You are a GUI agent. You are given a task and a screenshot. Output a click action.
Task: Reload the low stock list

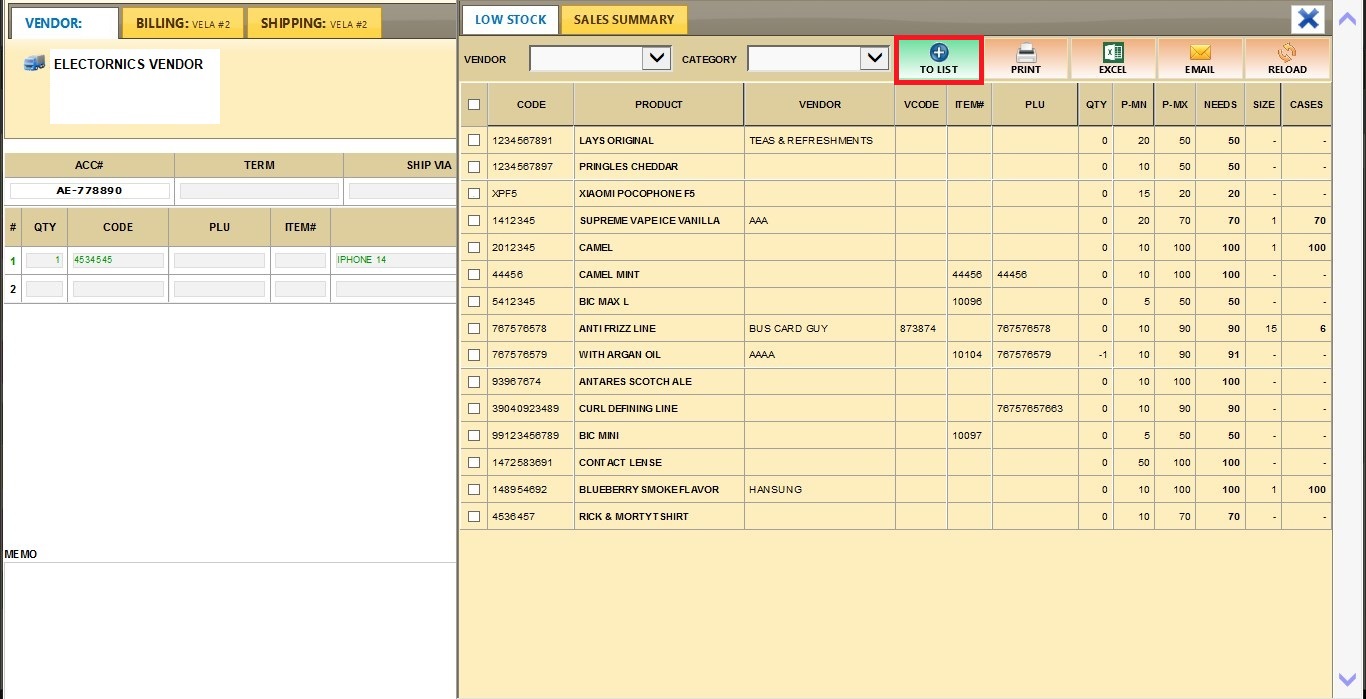click(1287, 60)
